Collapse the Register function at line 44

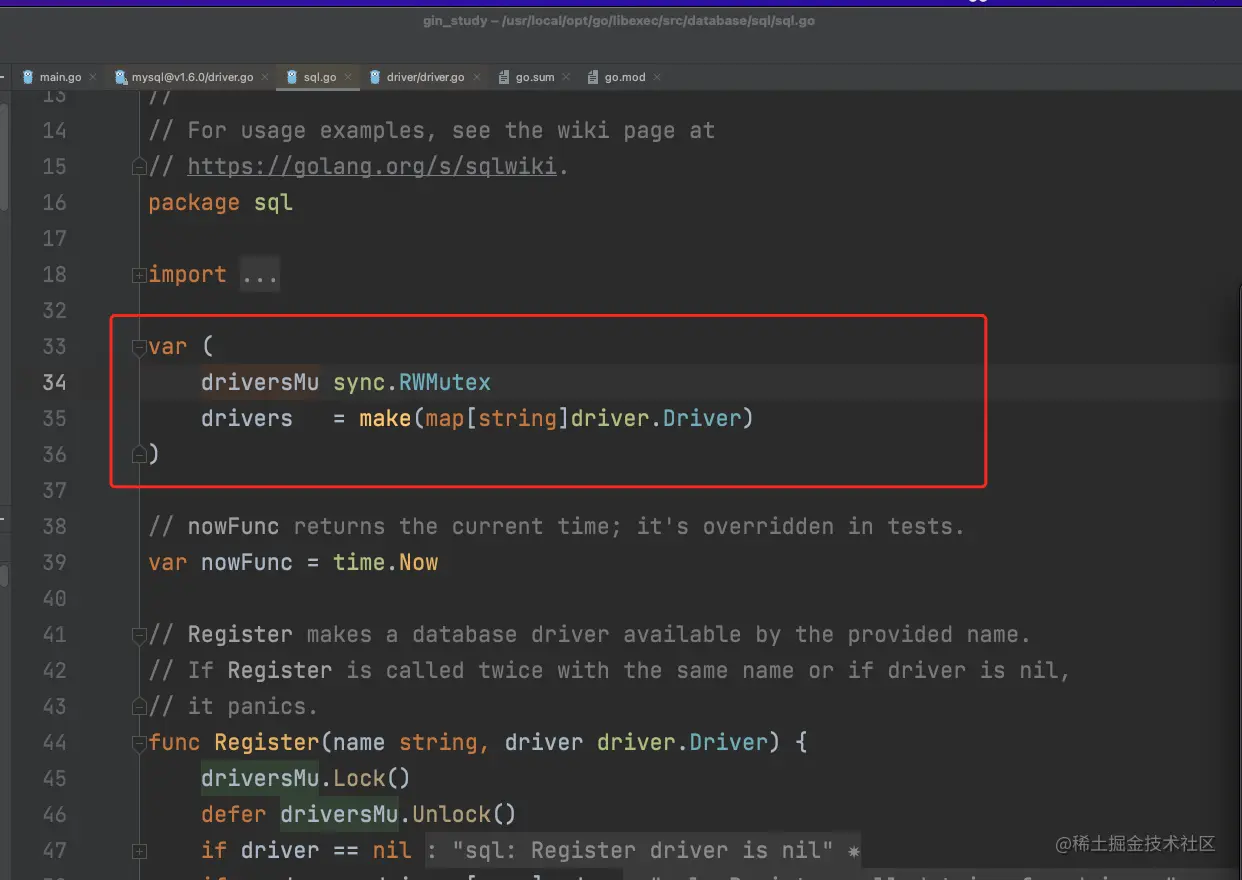point(139,743)
